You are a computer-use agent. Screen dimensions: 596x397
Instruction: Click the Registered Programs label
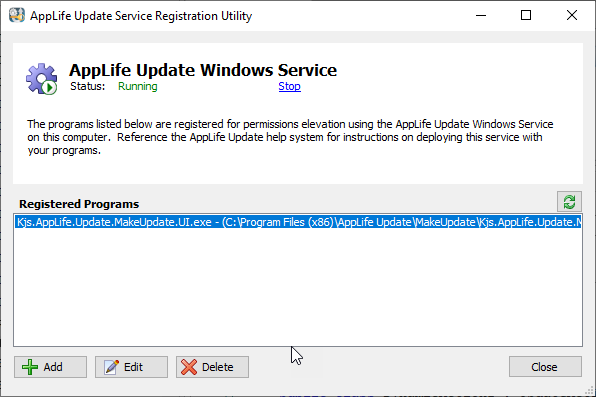coord(79,204)
